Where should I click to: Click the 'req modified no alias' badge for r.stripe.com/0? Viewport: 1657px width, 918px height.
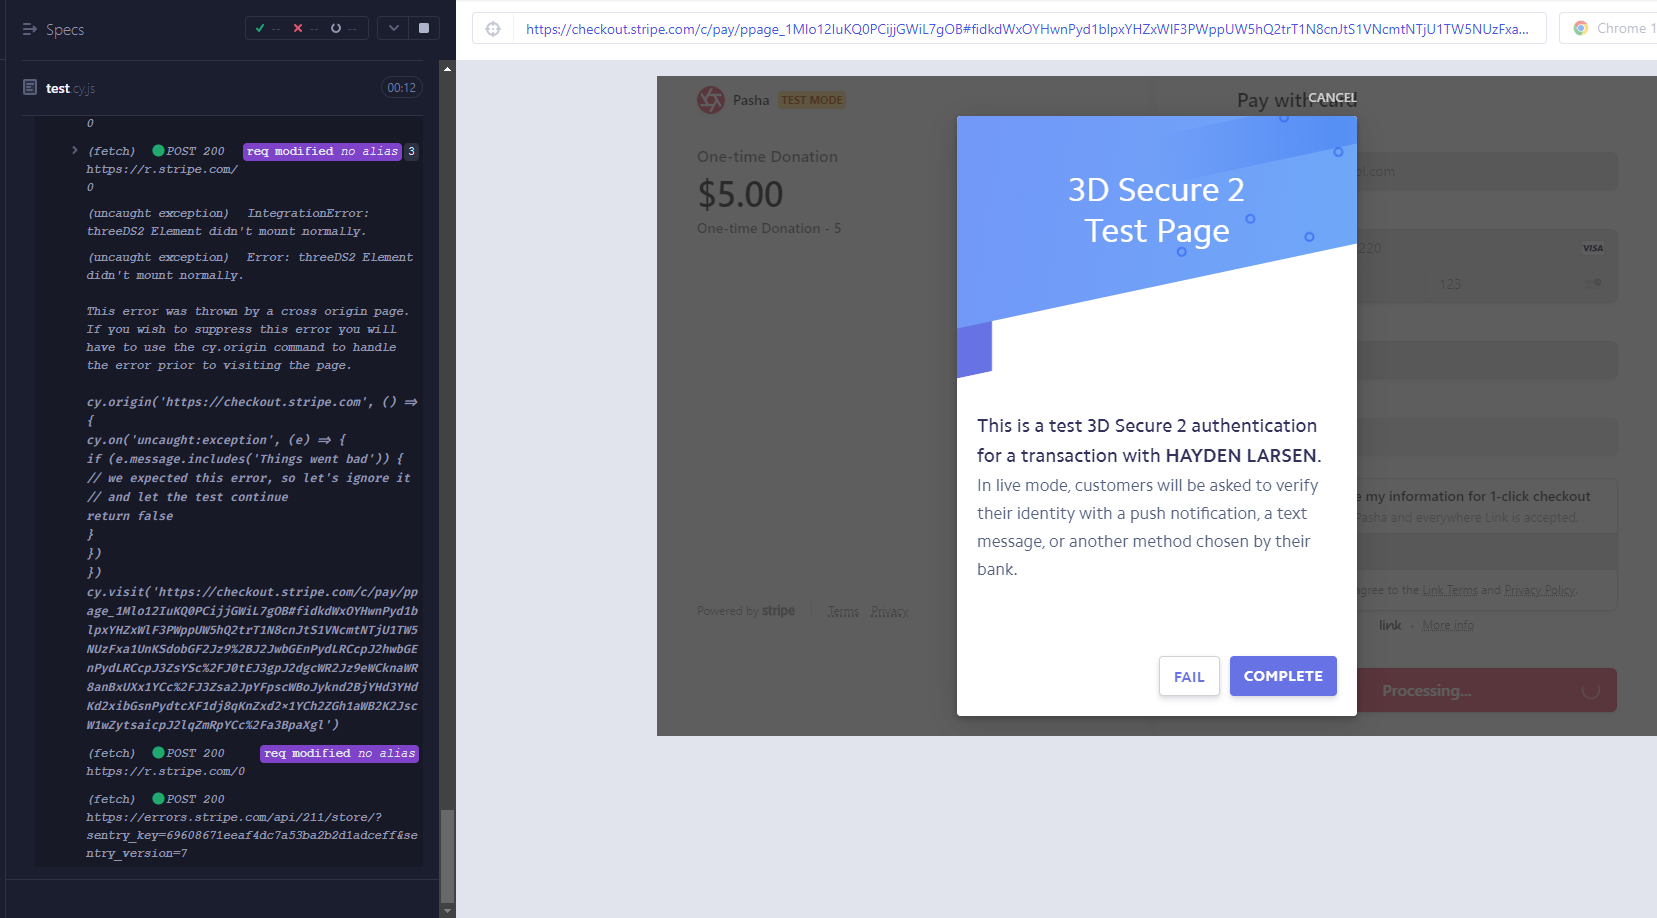click(x=339, y=753)
